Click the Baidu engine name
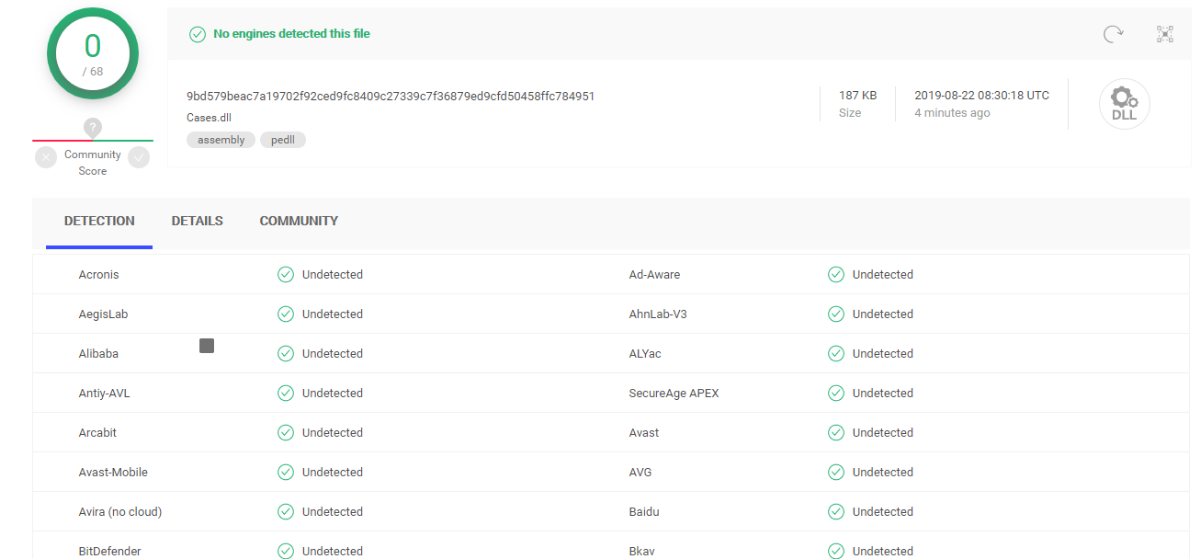Viewport: 1200px width, 559px height. 644,512
